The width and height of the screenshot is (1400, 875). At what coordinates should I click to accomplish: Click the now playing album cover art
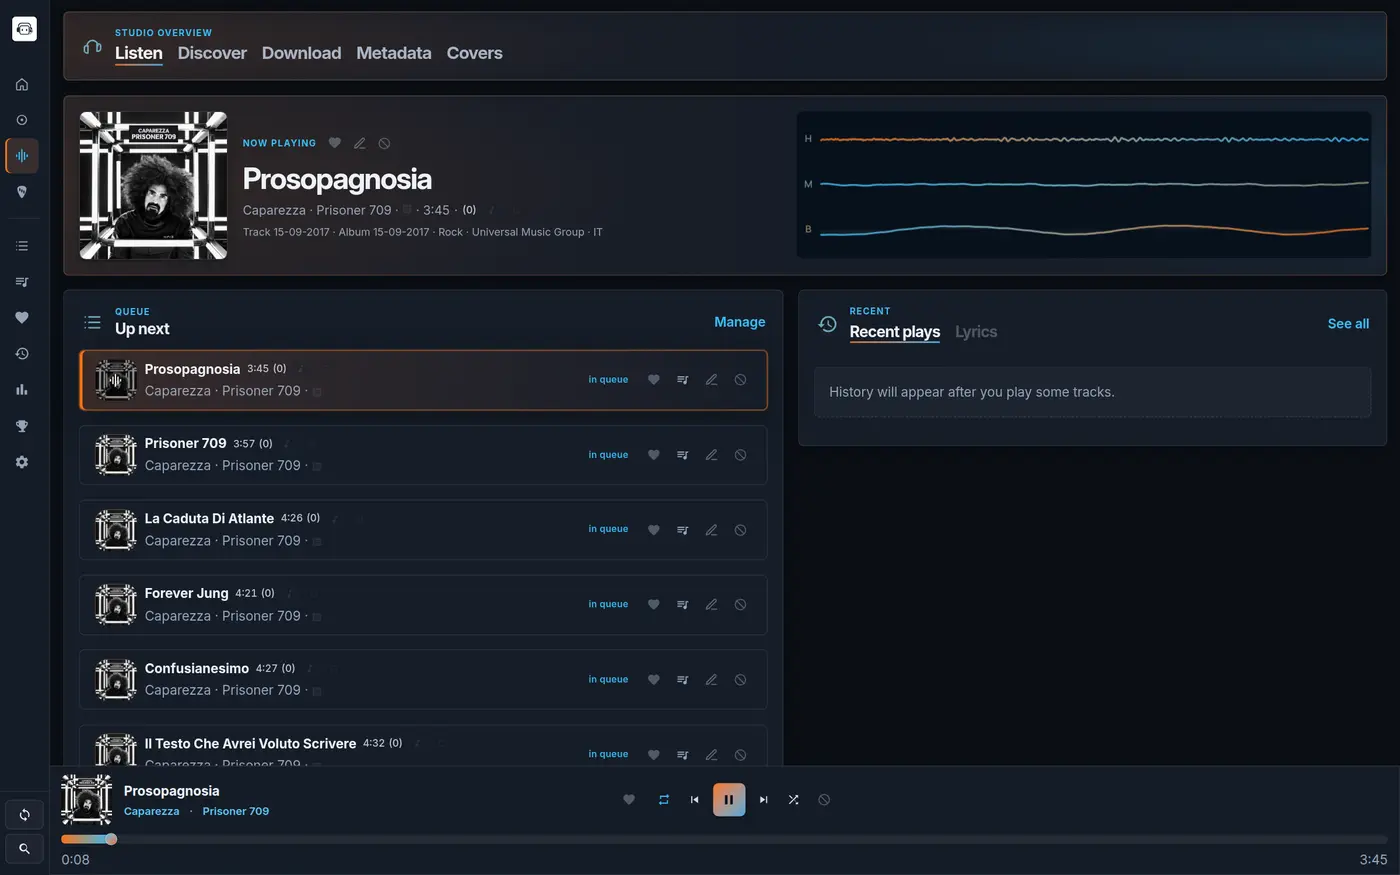coord(153,186)
